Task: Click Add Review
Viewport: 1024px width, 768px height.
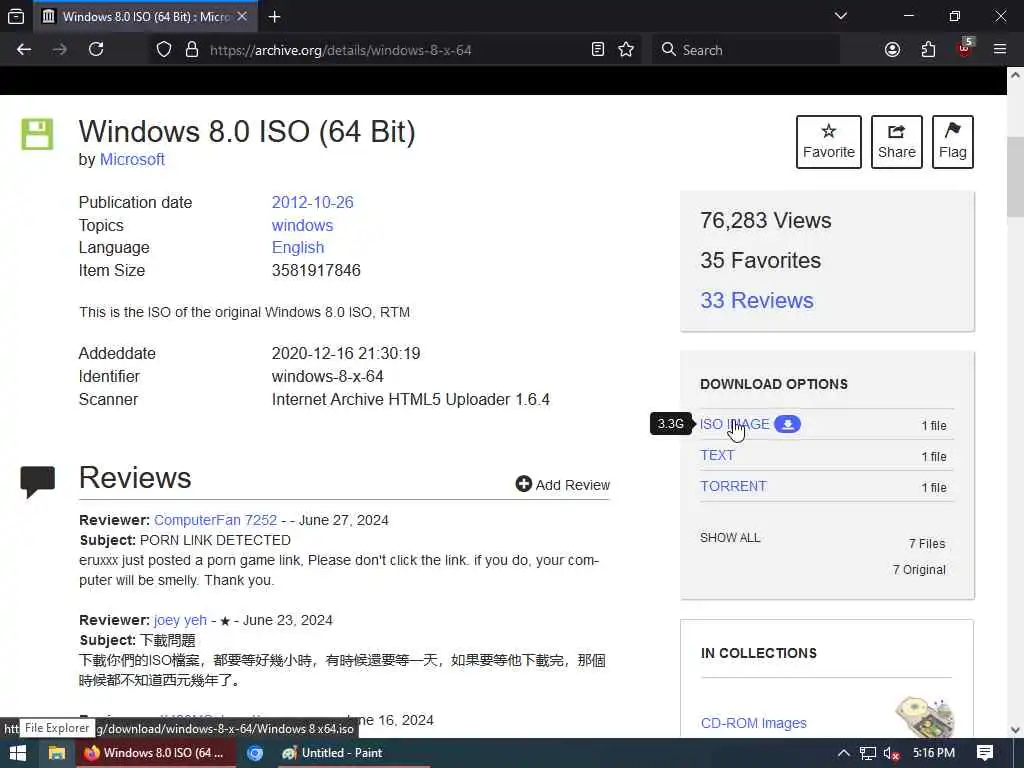Action: 563,485
